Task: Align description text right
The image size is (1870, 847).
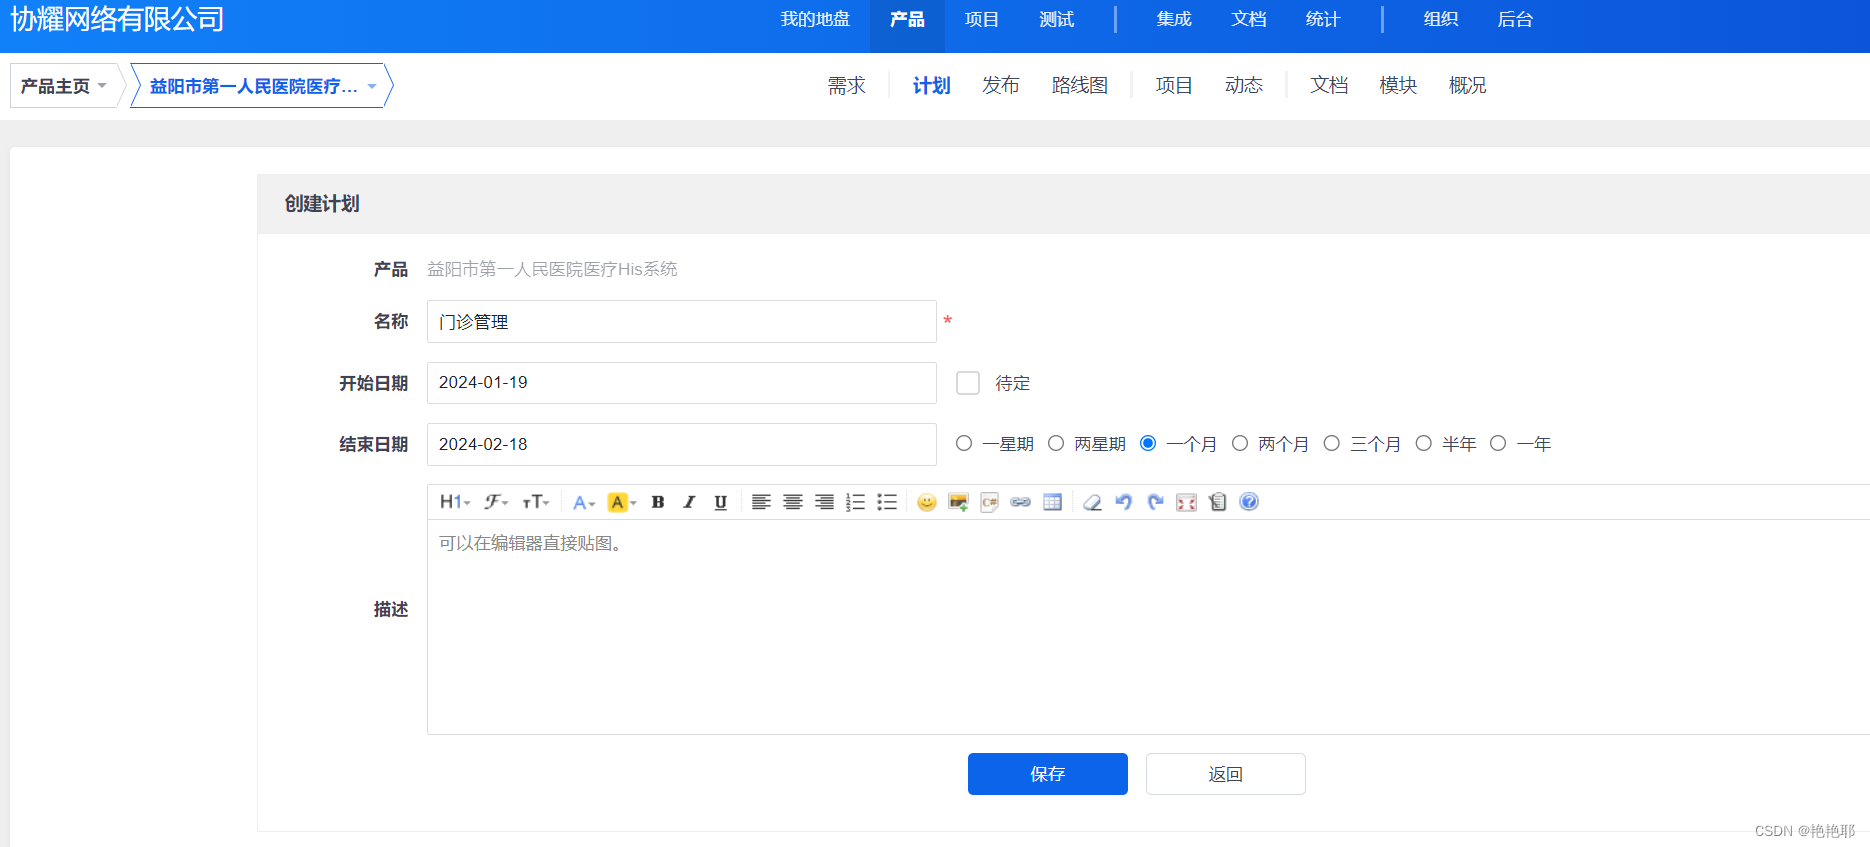Action: click(824, 502)
